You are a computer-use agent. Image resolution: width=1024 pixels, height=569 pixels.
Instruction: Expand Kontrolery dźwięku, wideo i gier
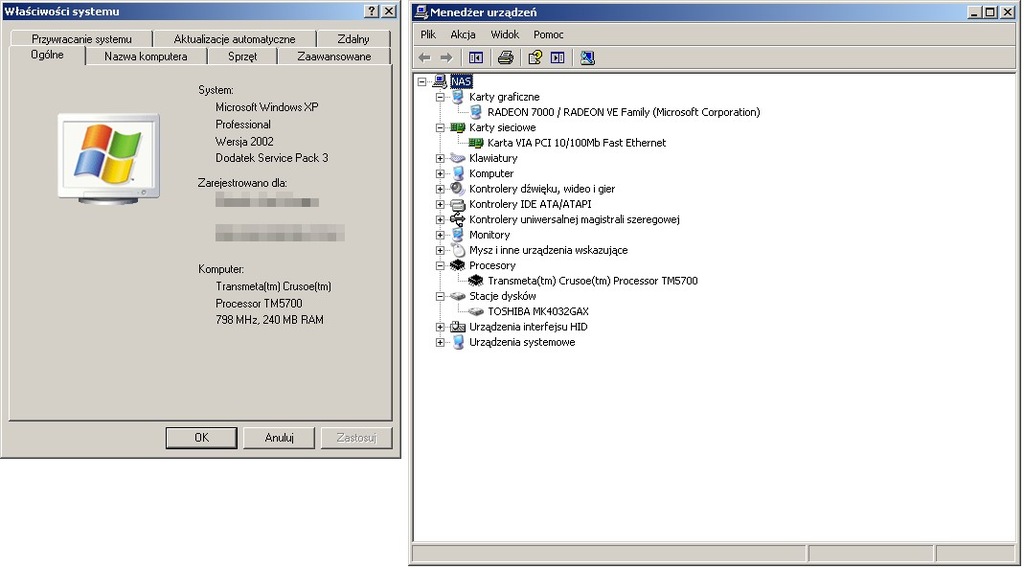[440, 189]
